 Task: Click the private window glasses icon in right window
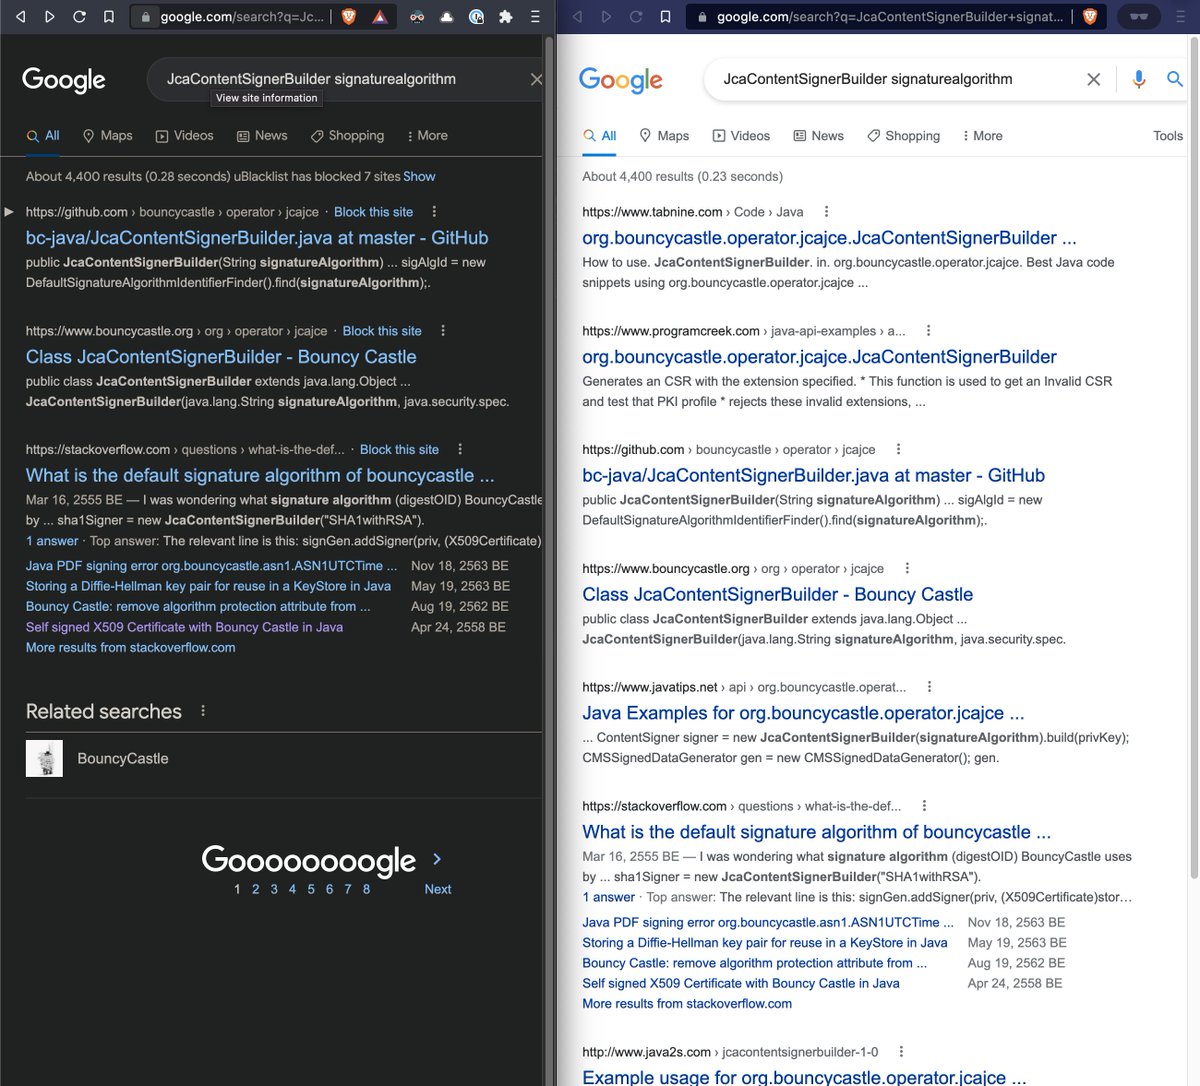[x=1138, y=16]
